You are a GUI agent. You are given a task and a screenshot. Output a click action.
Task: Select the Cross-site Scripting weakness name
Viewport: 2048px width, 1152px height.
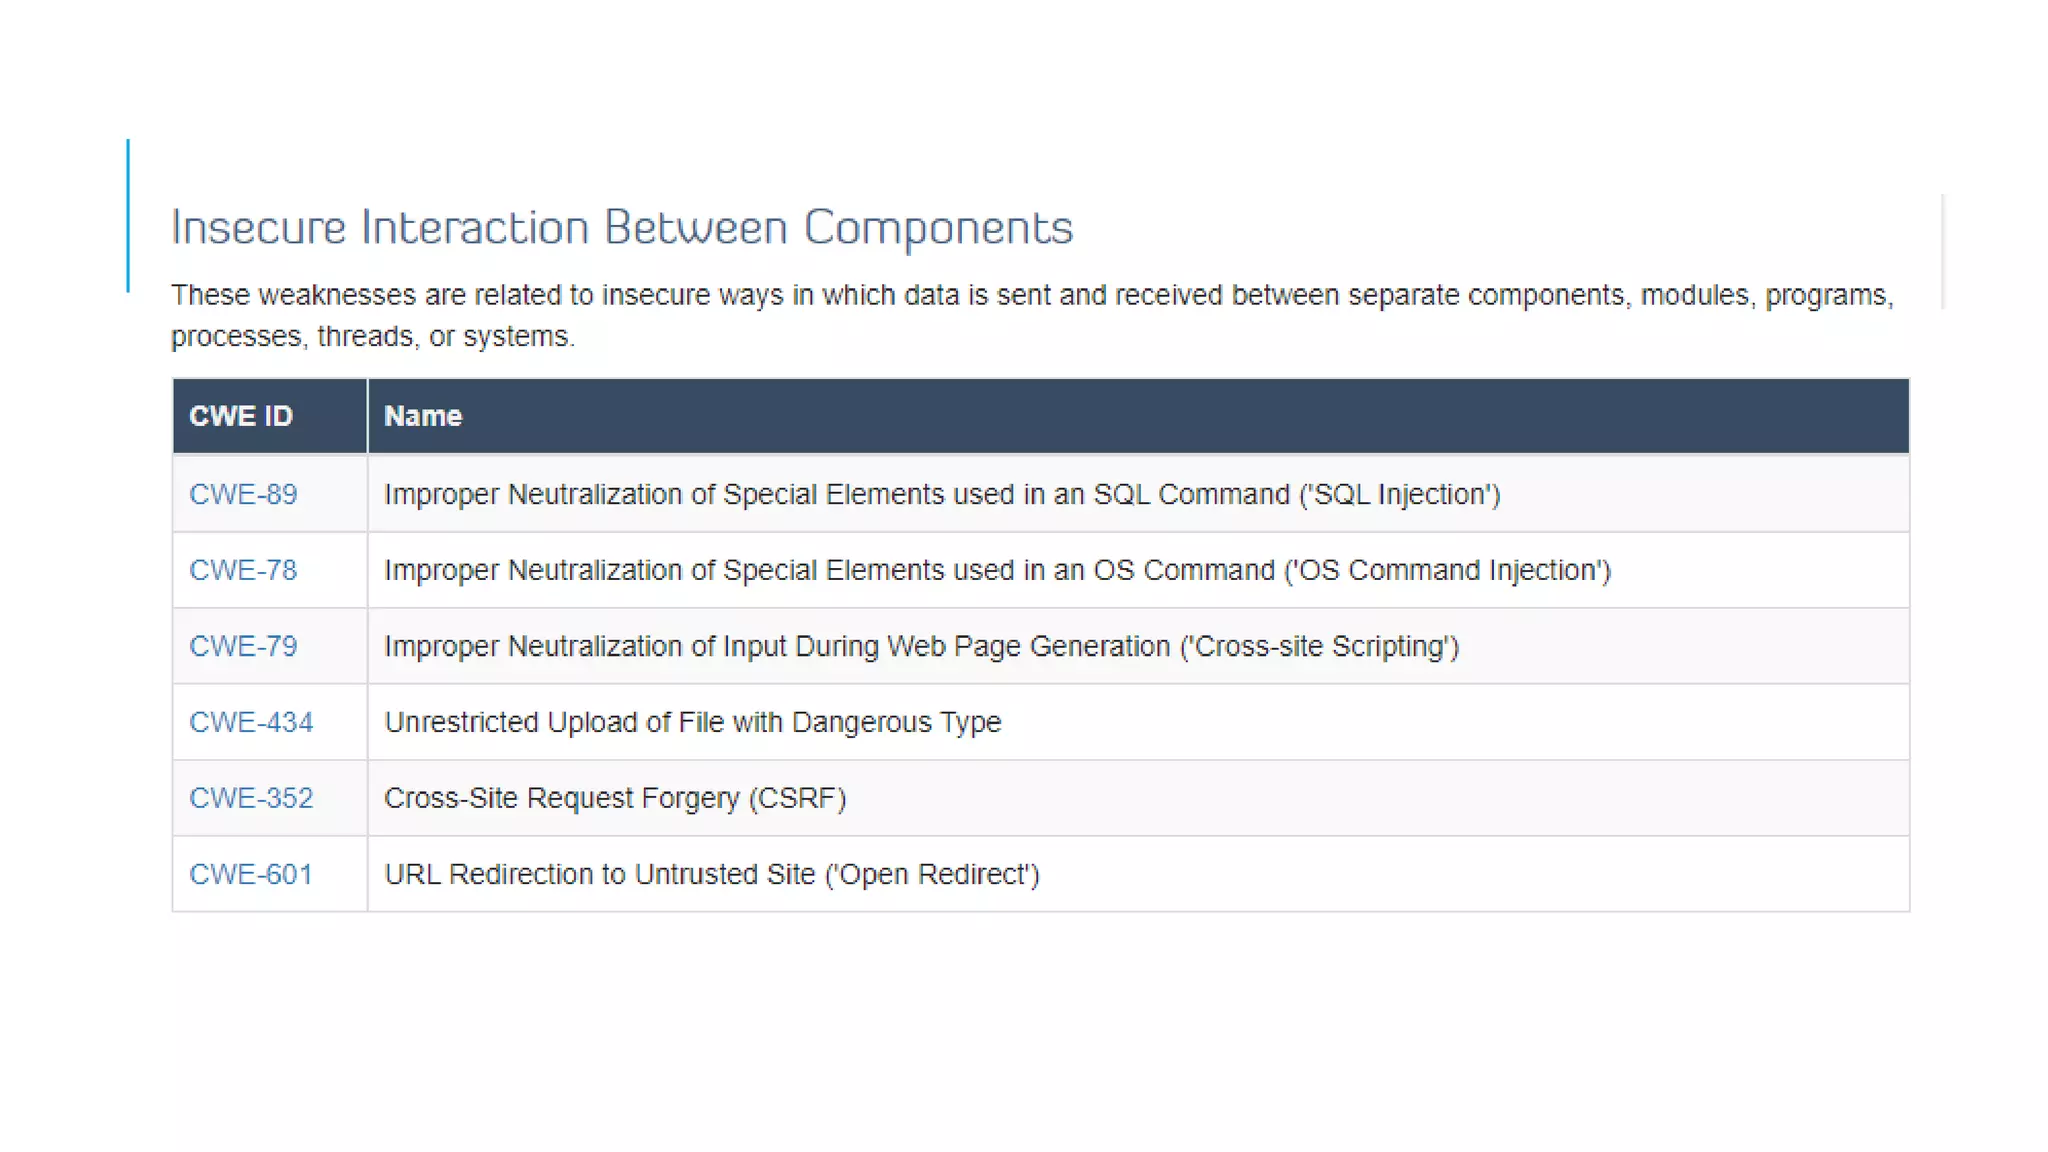(x=921, y=646)
